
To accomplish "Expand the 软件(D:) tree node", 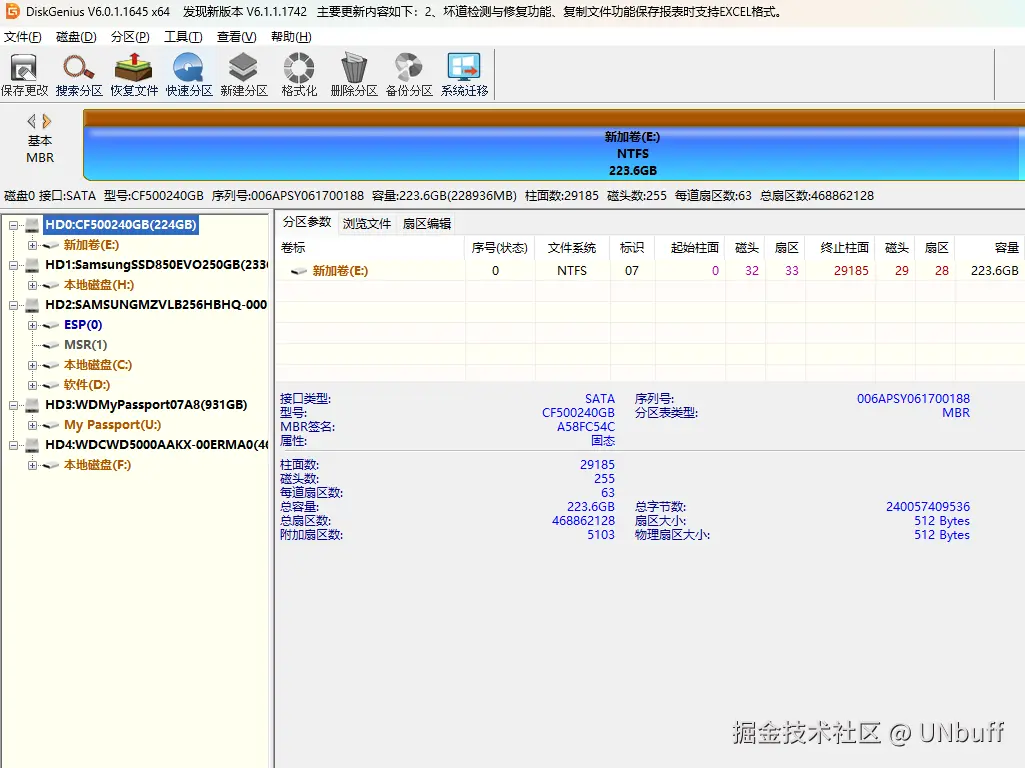I will click(x=32, y=385).
